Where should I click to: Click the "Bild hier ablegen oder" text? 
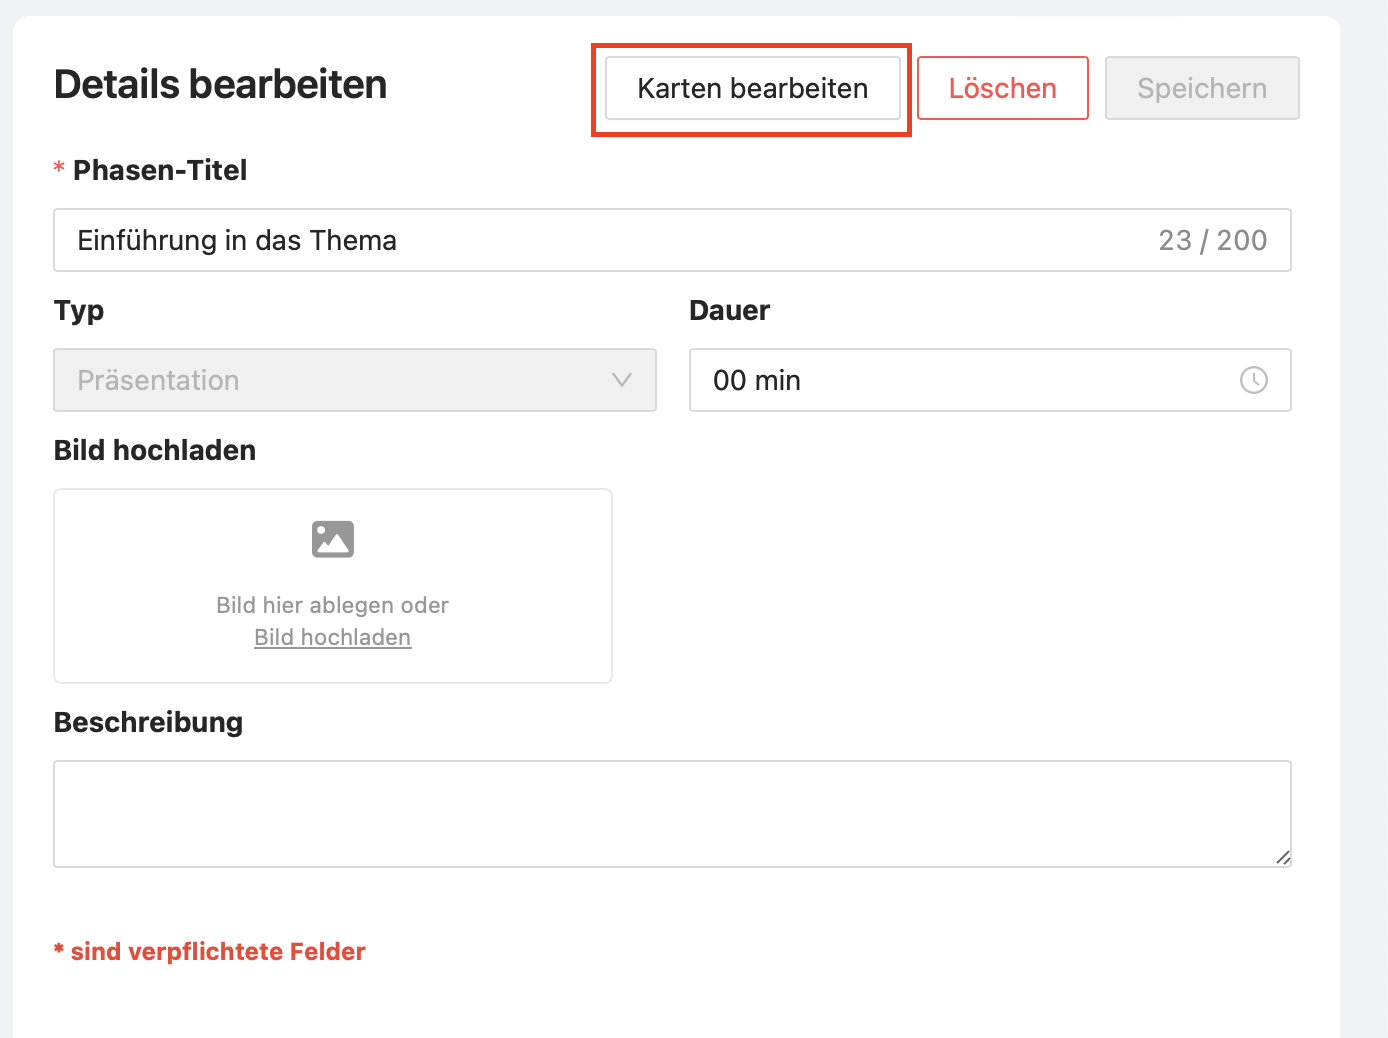[333, 605]
